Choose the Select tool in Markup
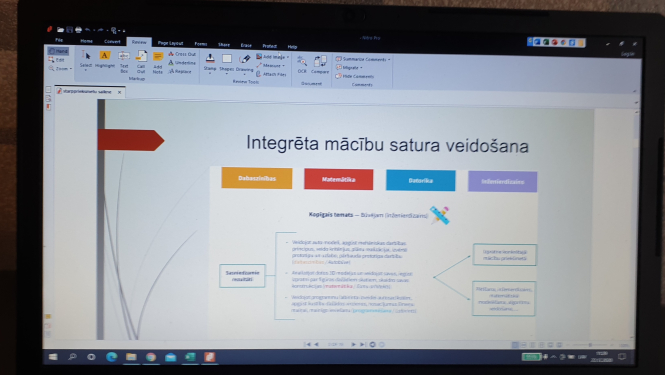This screenshot has height=375, width=665. (86, 60)
